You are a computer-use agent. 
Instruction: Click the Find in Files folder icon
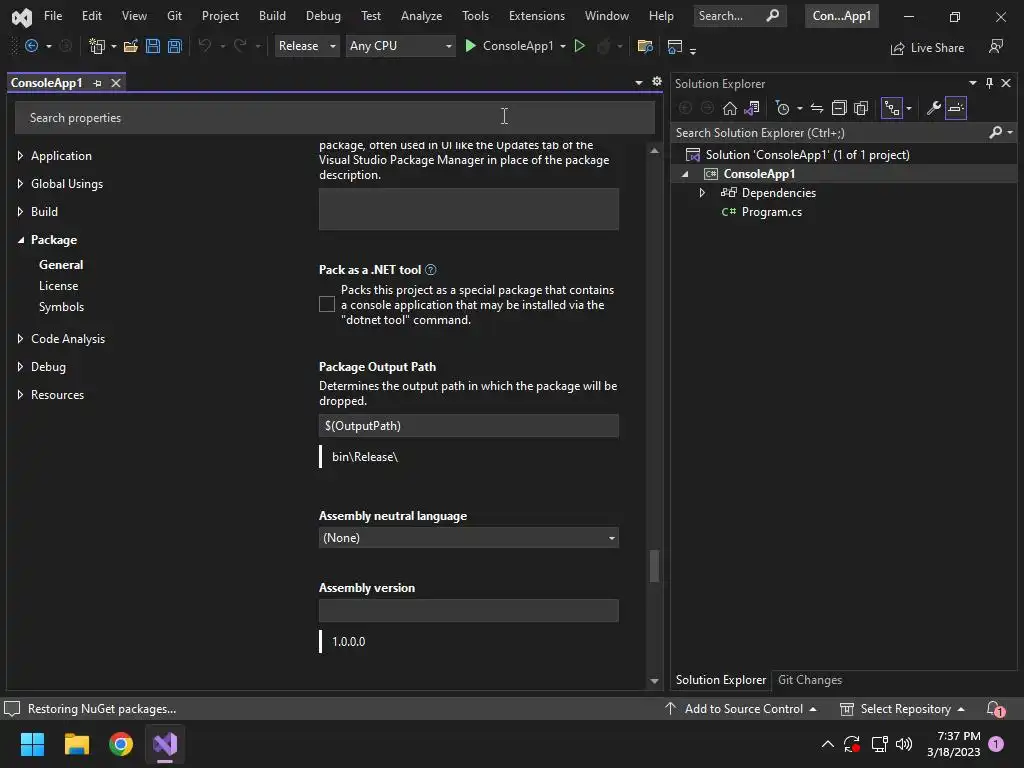(x=645, y=46)
